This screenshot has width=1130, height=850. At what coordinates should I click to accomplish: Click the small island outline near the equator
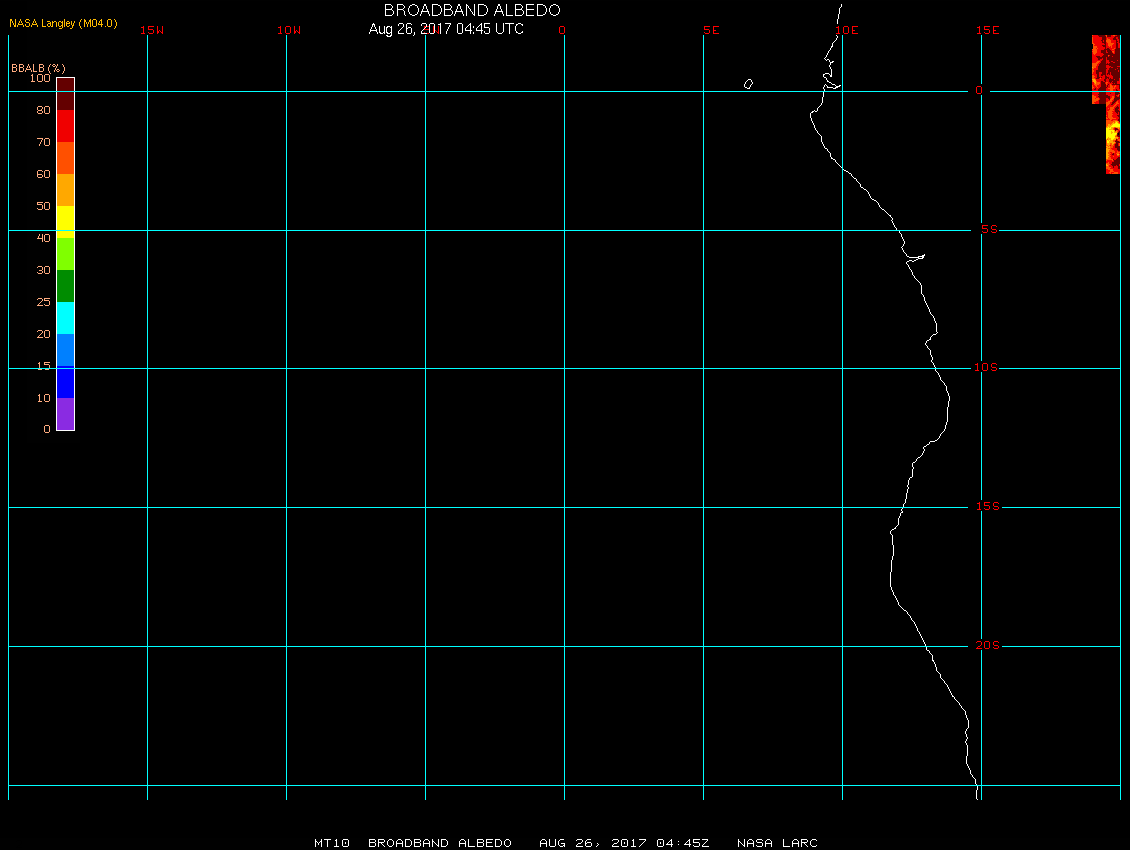748,84
